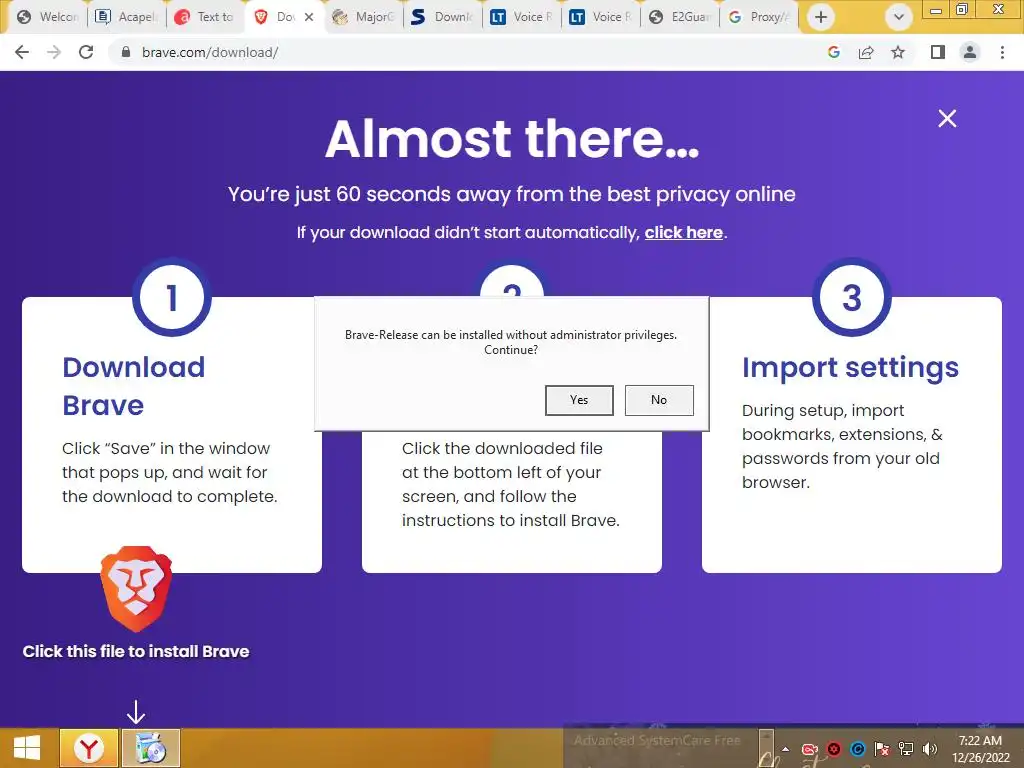The image size is (1024, 768).
Task: Open the blue C tray icon
Action: tap(858, 749)
